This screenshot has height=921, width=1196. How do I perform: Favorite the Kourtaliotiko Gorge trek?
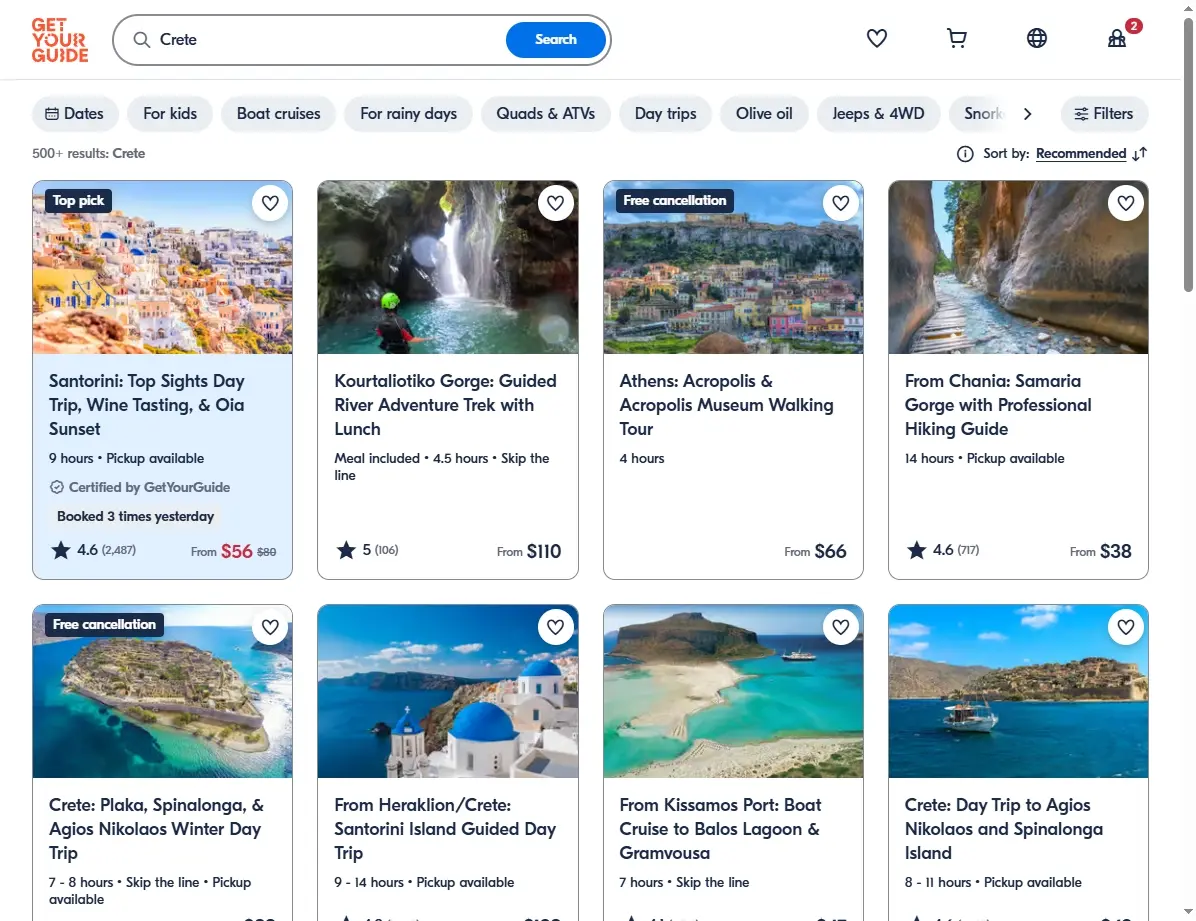555,203
